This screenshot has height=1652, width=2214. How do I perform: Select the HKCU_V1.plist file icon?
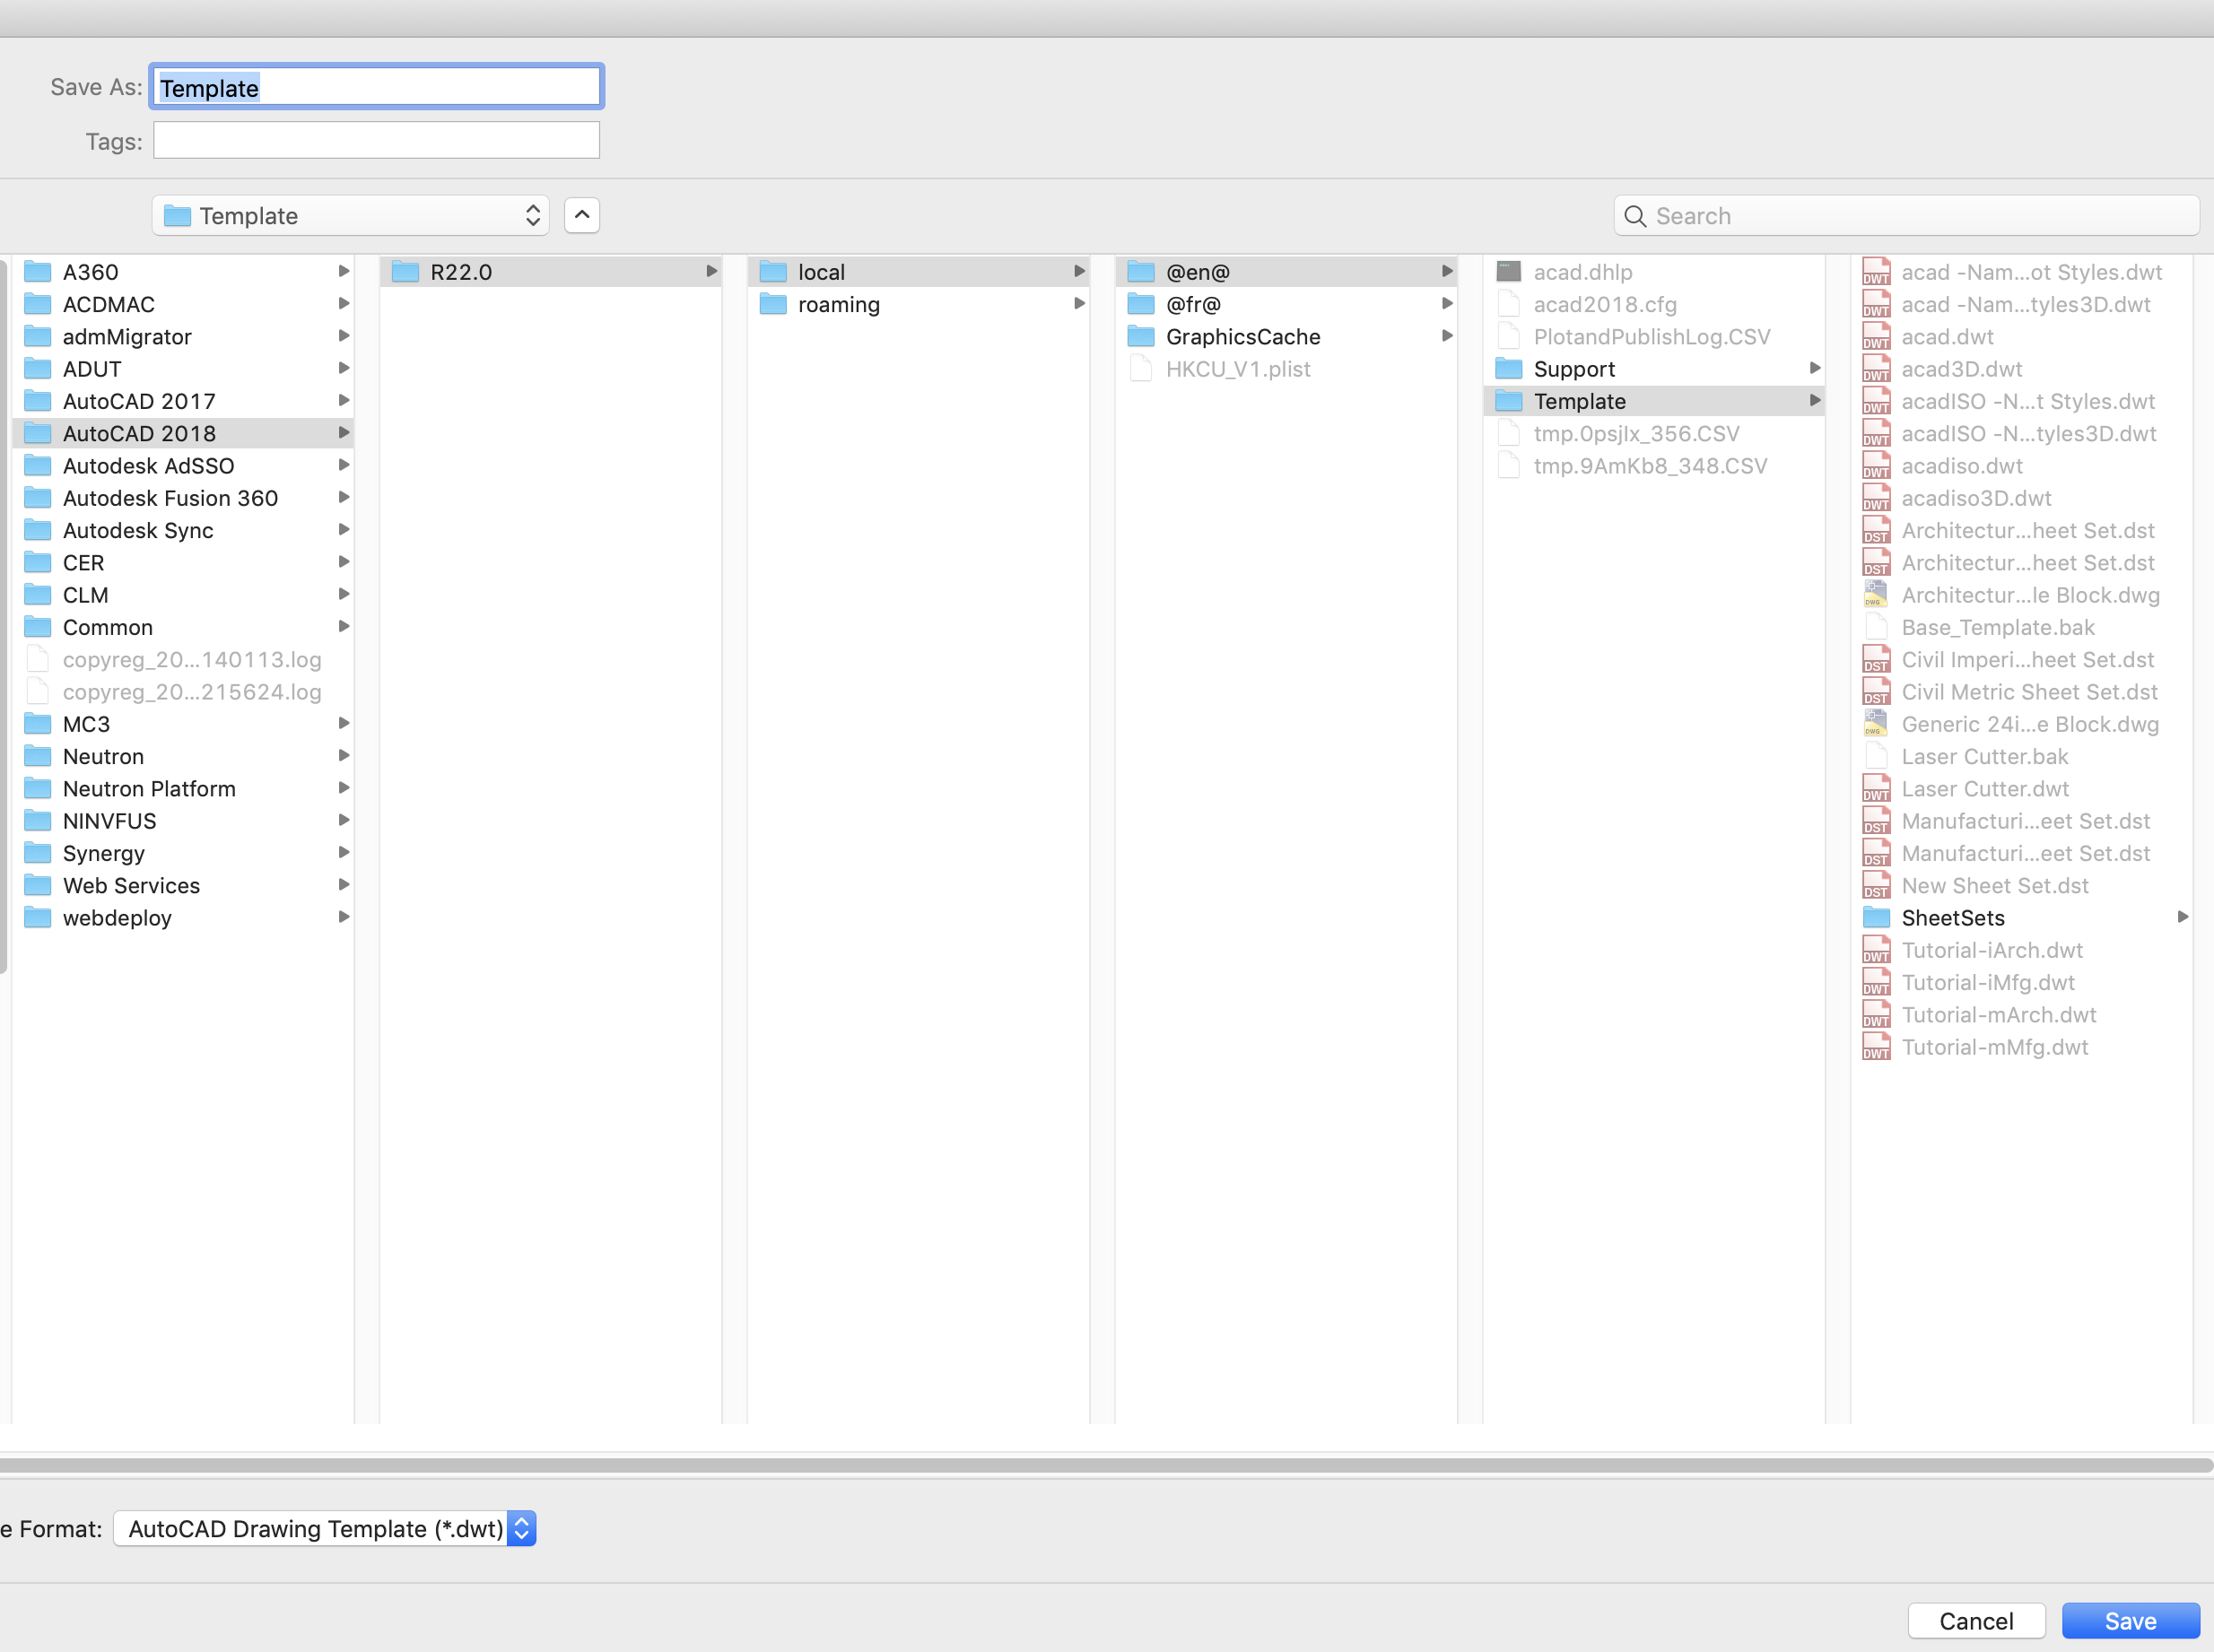click(x=1141, y=369)
